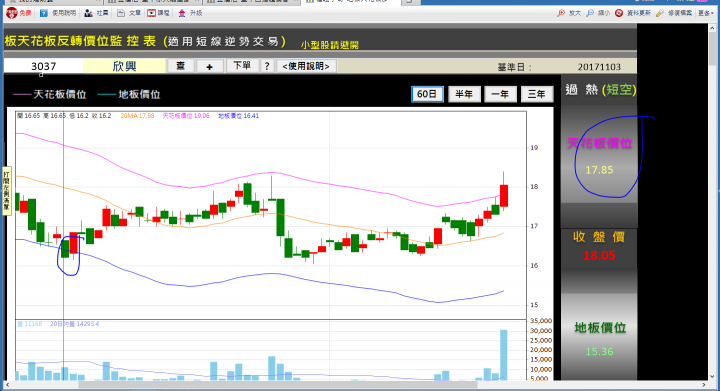Select the 三年 chart range

pyautogui.click(x=536, y=94)
